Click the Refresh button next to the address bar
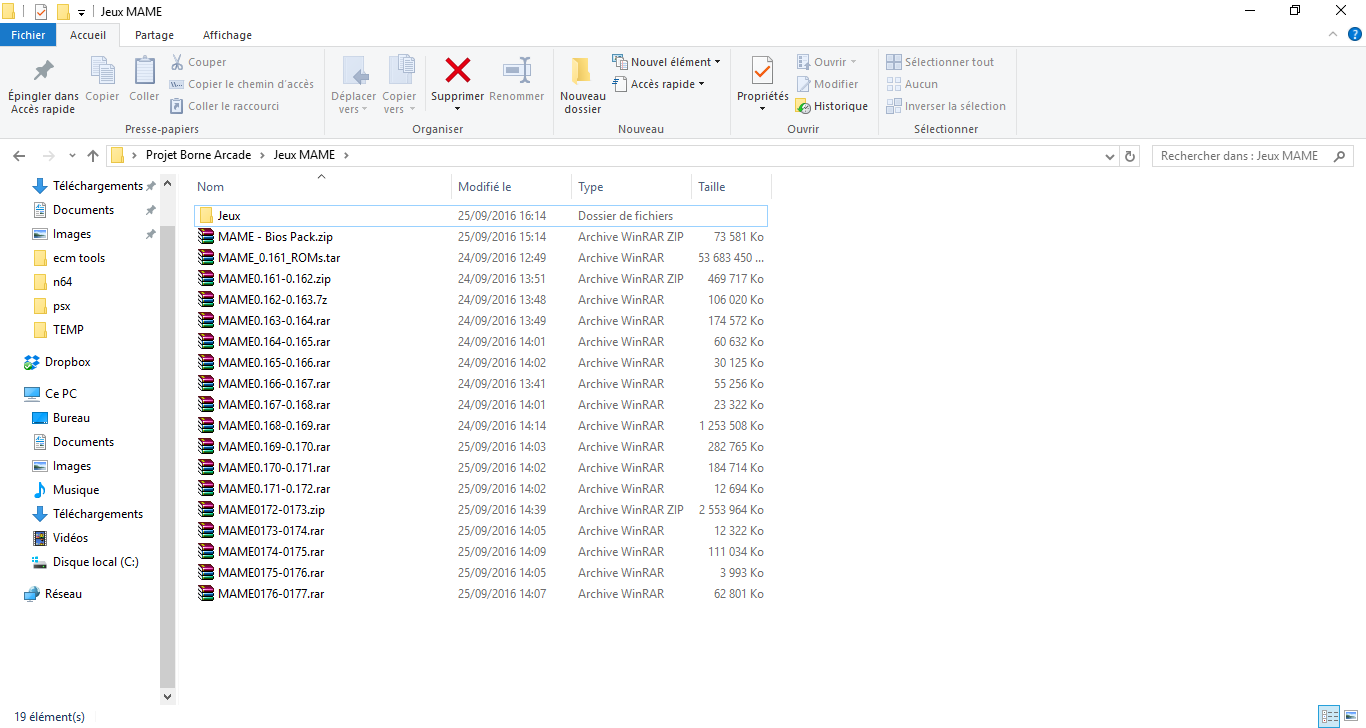Image resolution: width=1366 pixels, height=728 pixels. click(x=1130, y=156)
